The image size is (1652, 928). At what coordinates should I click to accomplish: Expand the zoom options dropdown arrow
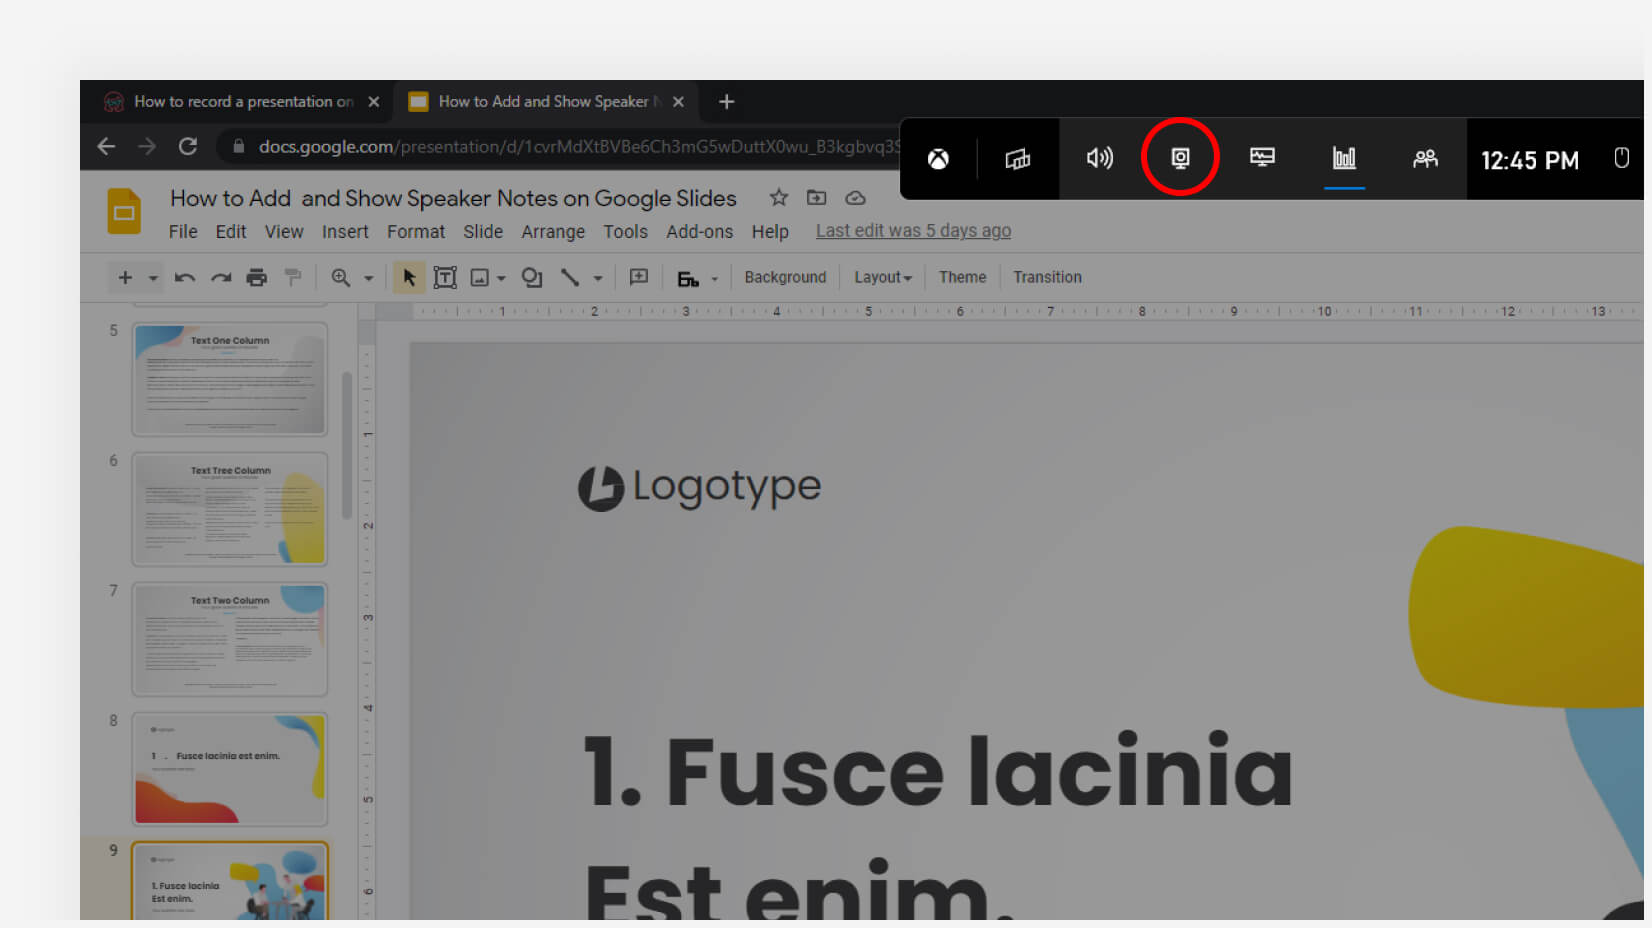click(368, 278)
